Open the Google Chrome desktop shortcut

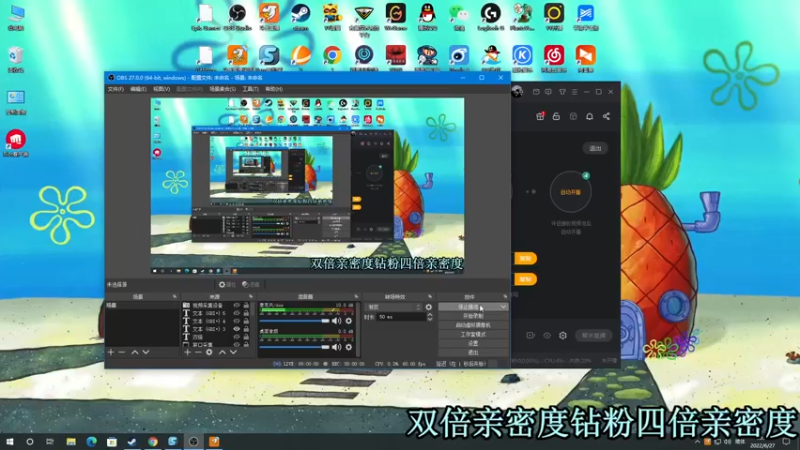click(332, 57)
